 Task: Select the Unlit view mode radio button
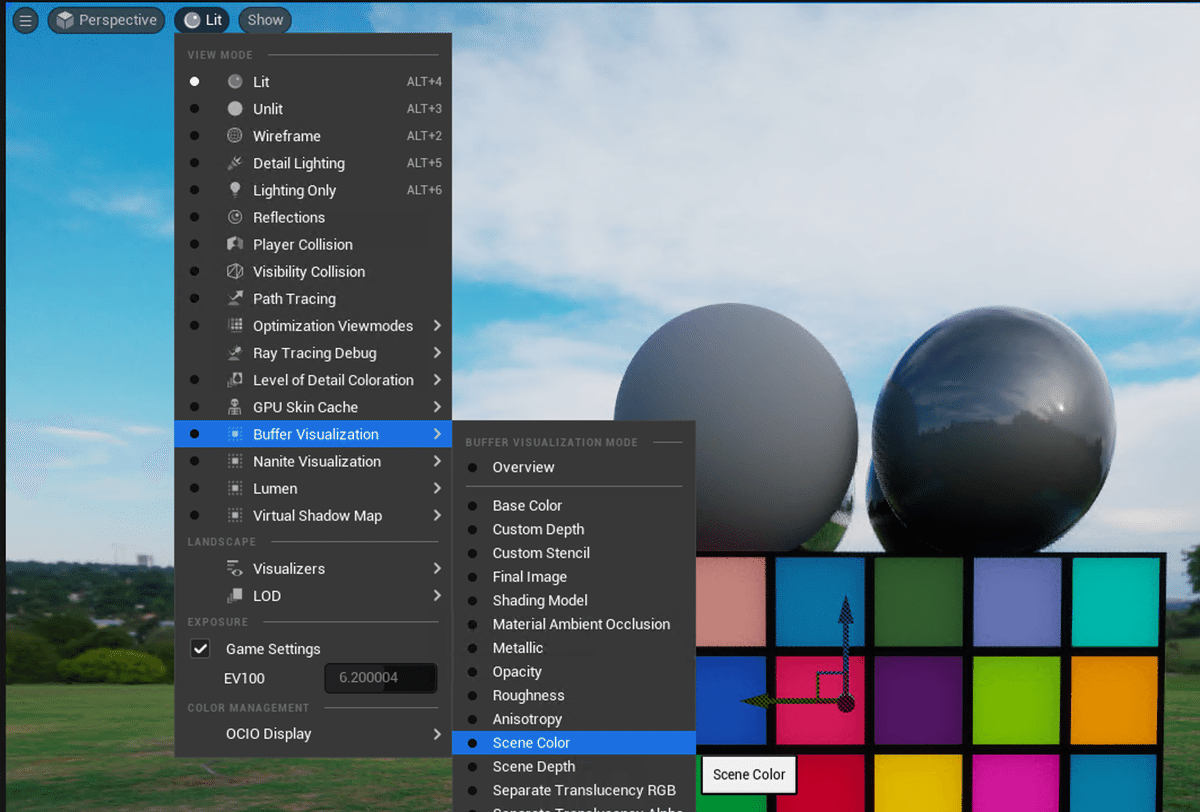pyautogui.click(x=194, y=108)
